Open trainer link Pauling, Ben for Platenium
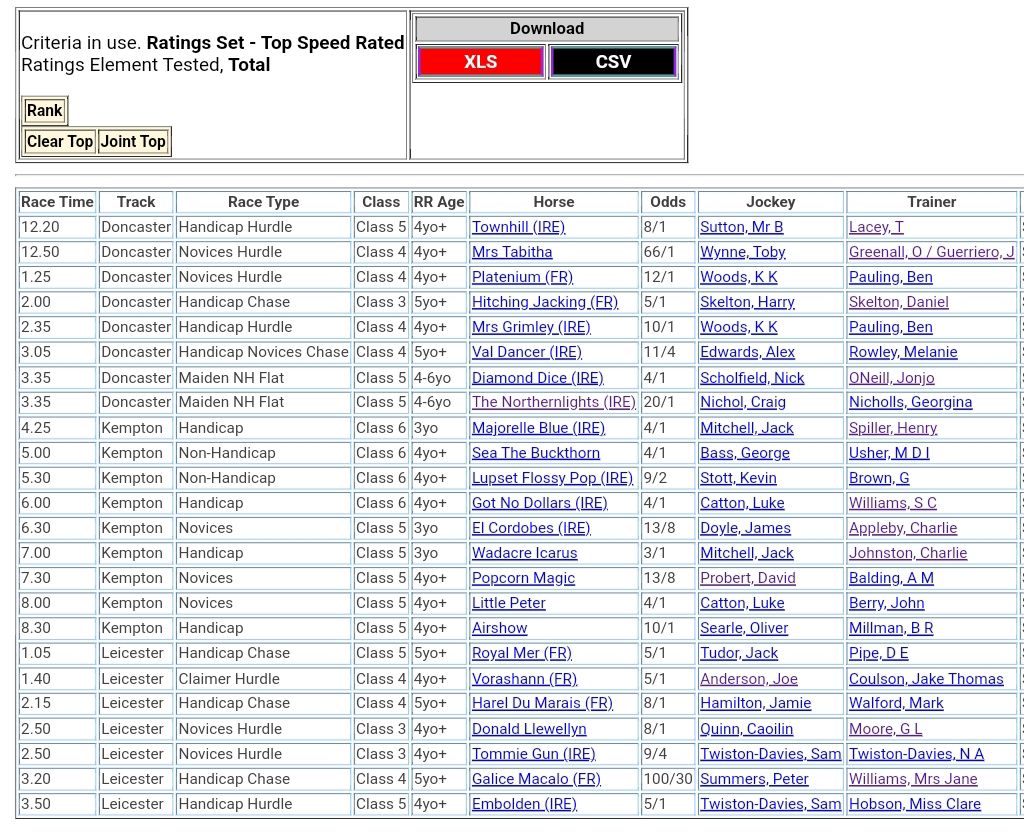This screenshot has height=832, width=1024. point(890,277)
